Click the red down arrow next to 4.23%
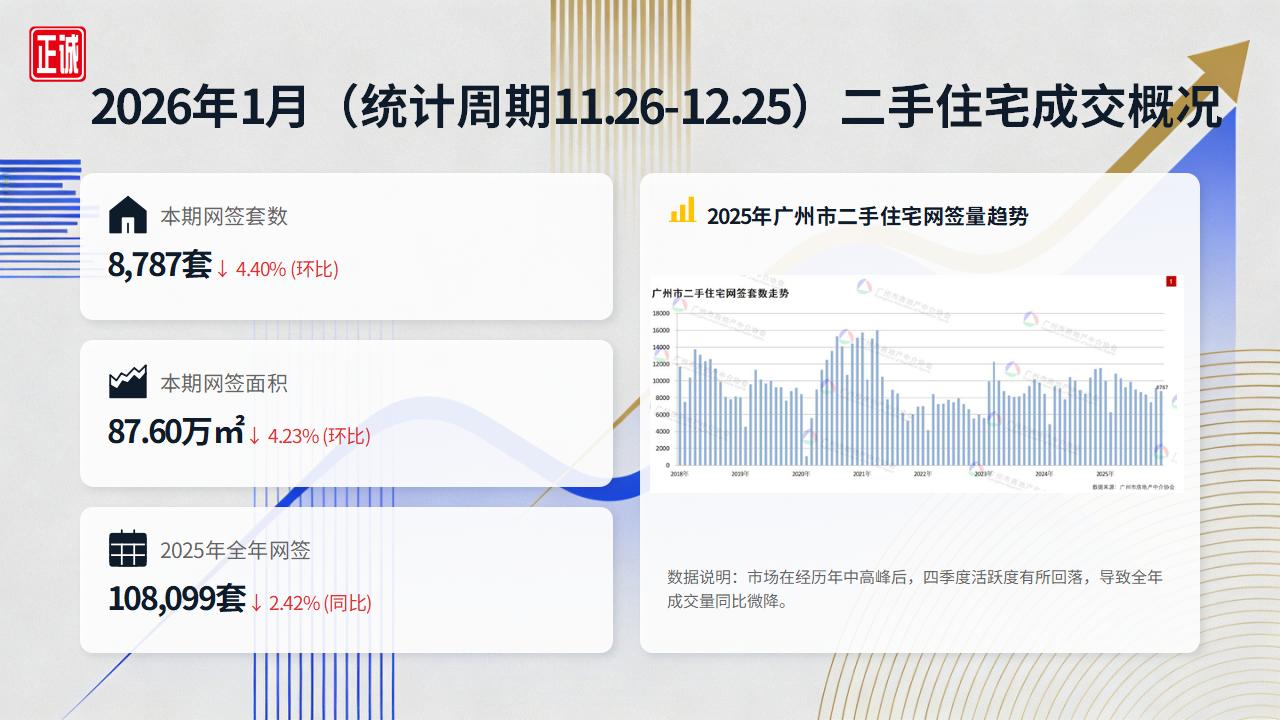This screenshot has width=1280, height=720. [254, 436]
